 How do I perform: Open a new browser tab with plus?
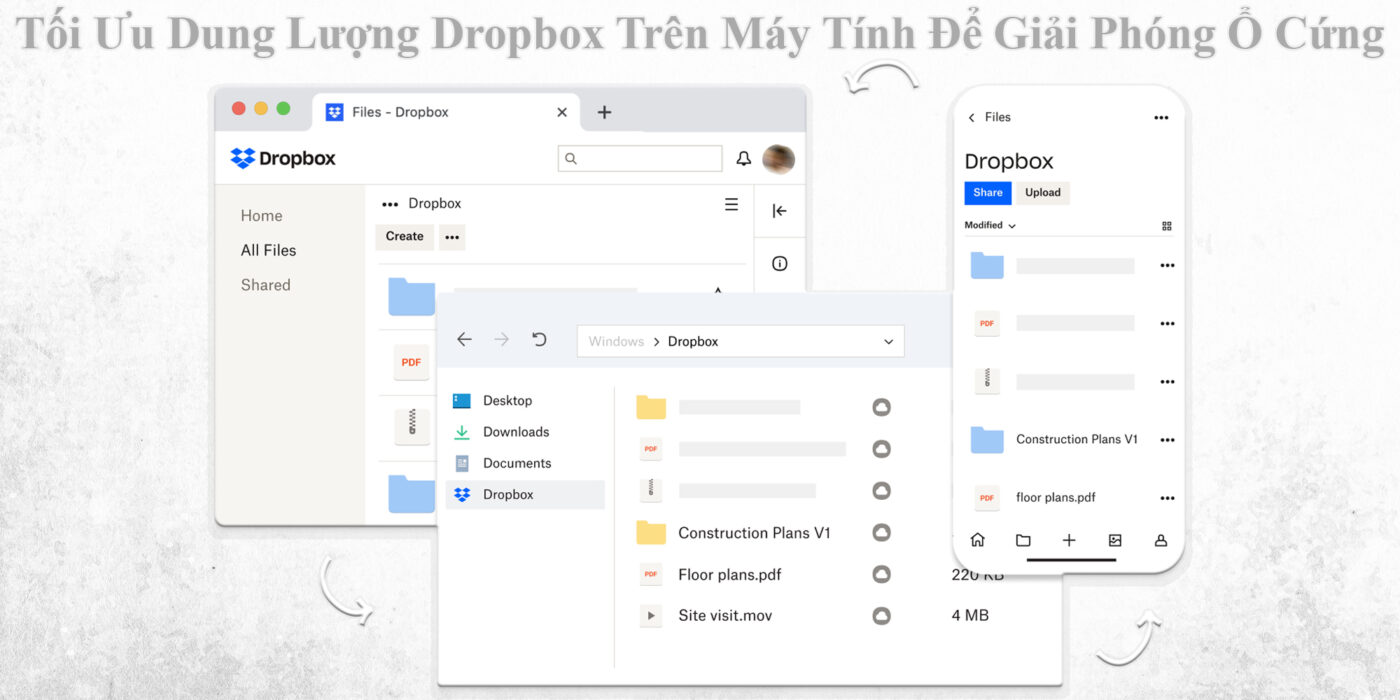604,112
